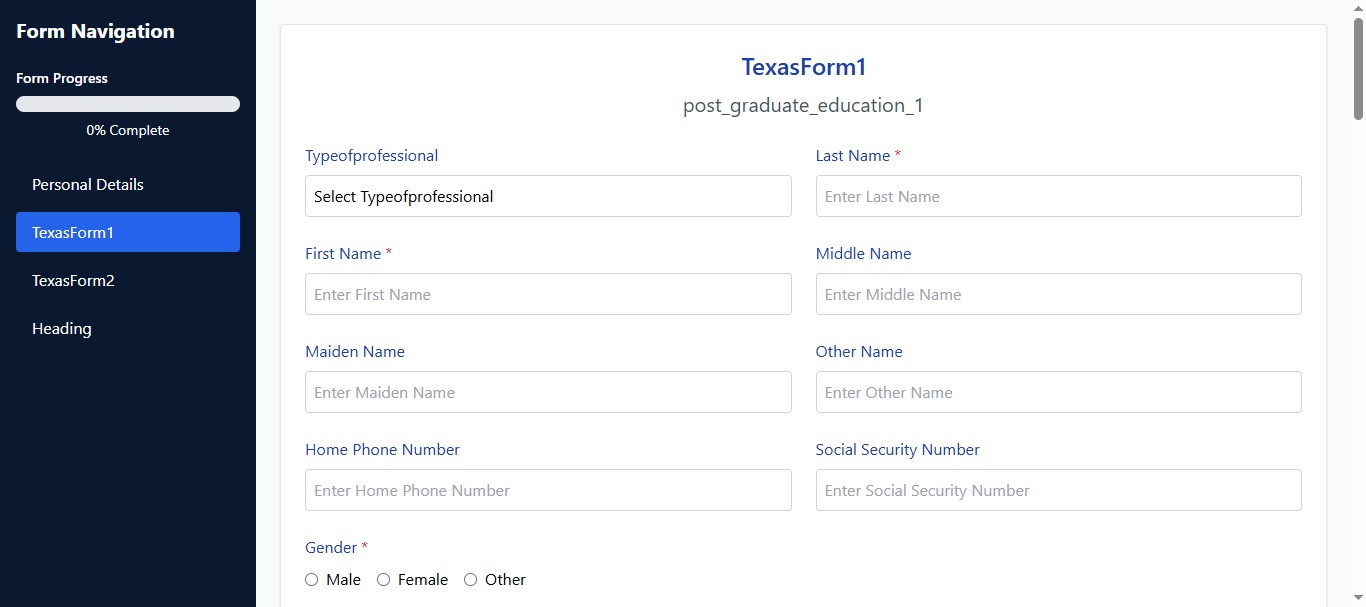Switch to TexasForm2 in the sidebar
Viewport: 1366px width, 607px height.
(128, 280)
